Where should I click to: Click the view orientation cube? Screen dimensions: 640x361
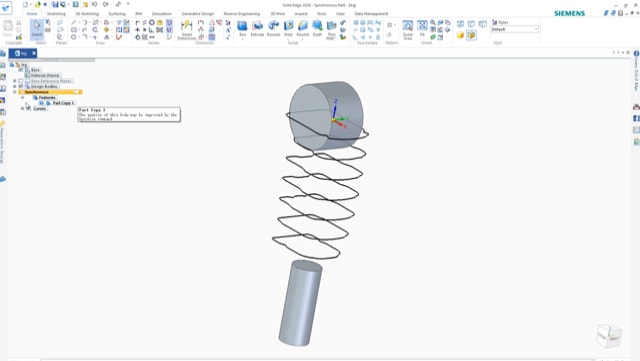tap(609, 336)
